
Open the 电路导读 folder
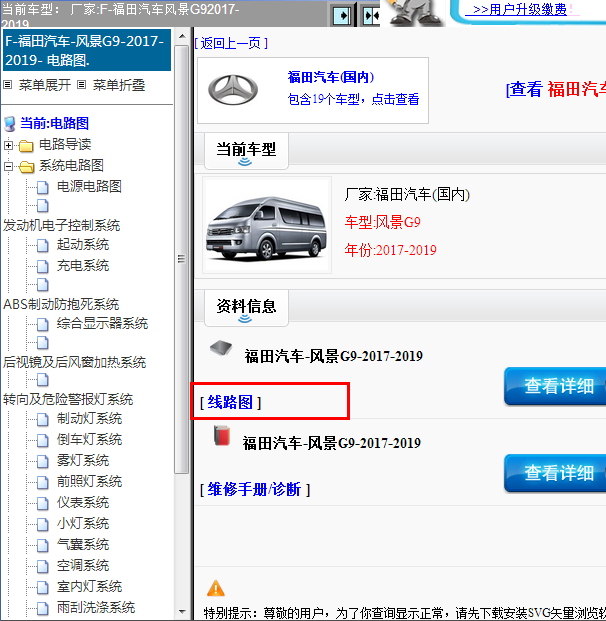point(65,145)
